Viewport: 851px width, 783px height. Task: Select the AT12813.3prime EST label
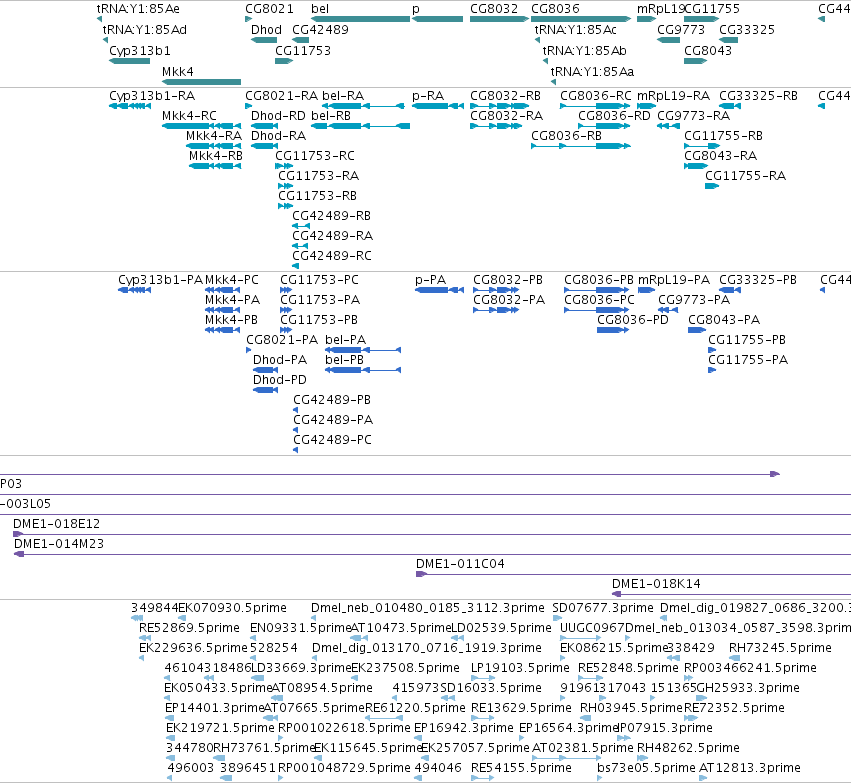point(750,768)
